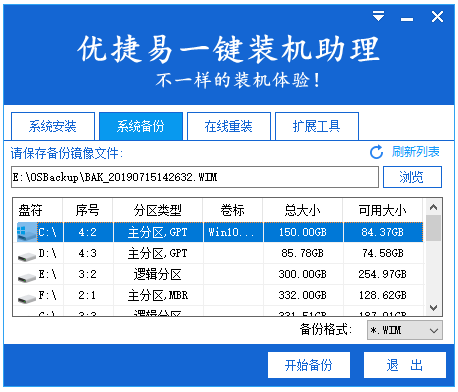The height and width of the screenshot is (392, 458).
Task: Click the 刷新列表 link
Action: click(x=416, y=152)
